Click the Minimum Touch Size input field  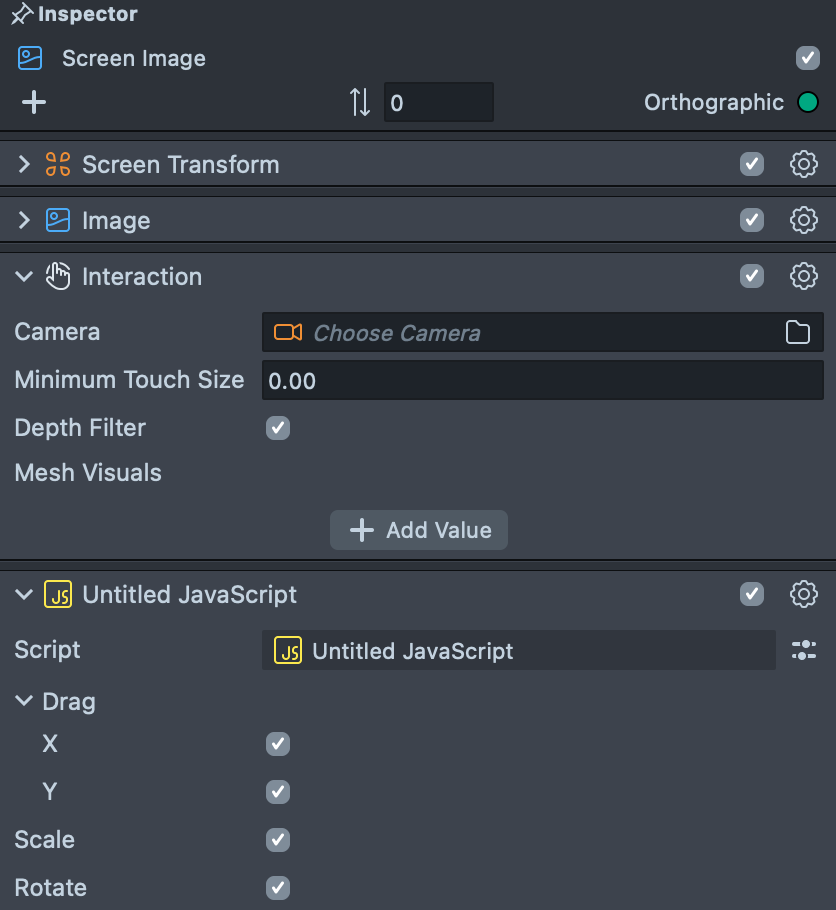click(x=542, y=381)
